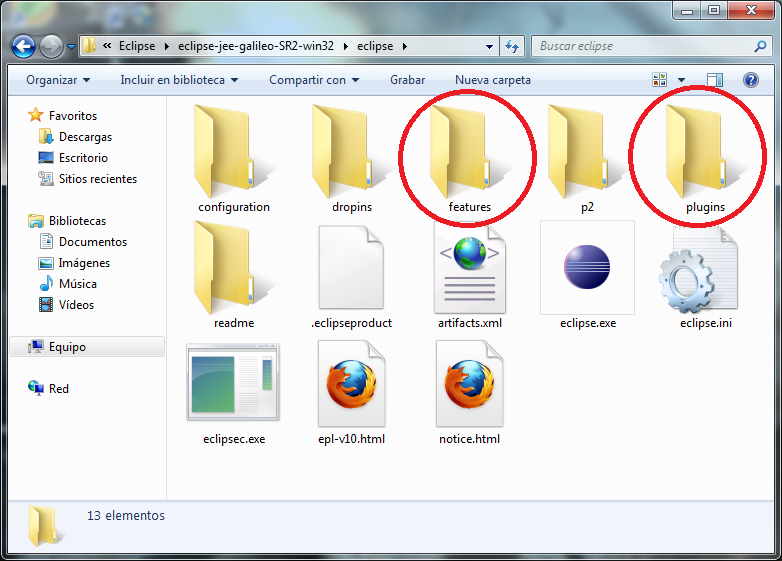The image size is (782, 561).
Task: Select the eclipse.ini settings file icon
Action: 698,270
